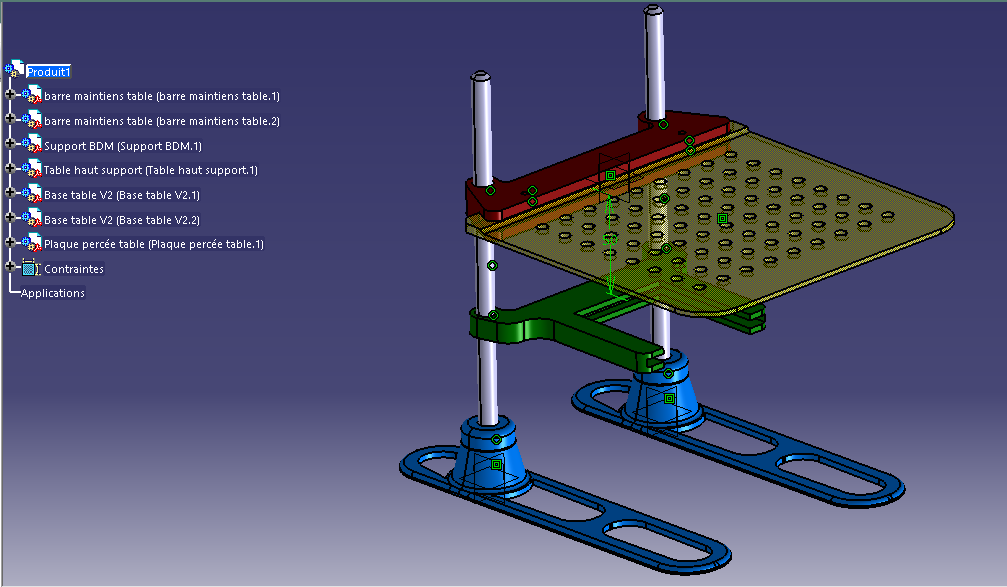
Task: Click the Base table V2.1 part icon
Action: (31, 193)
